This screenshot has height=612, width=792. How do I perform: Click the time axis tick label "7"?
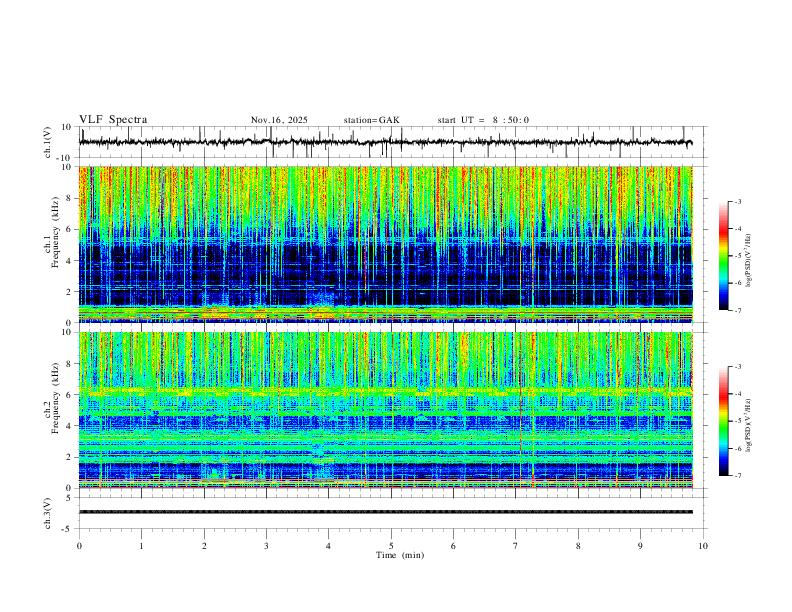(x=516, y=546)
